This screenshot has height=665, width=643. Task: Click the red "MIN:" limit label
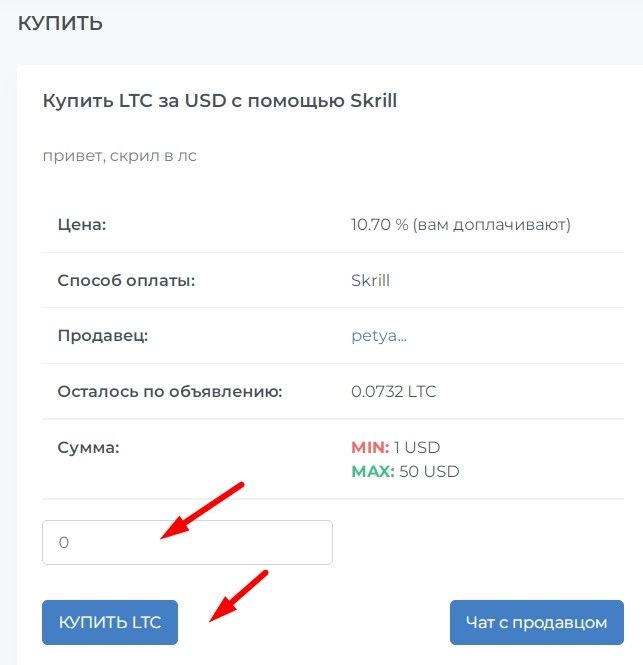(369, 447)
